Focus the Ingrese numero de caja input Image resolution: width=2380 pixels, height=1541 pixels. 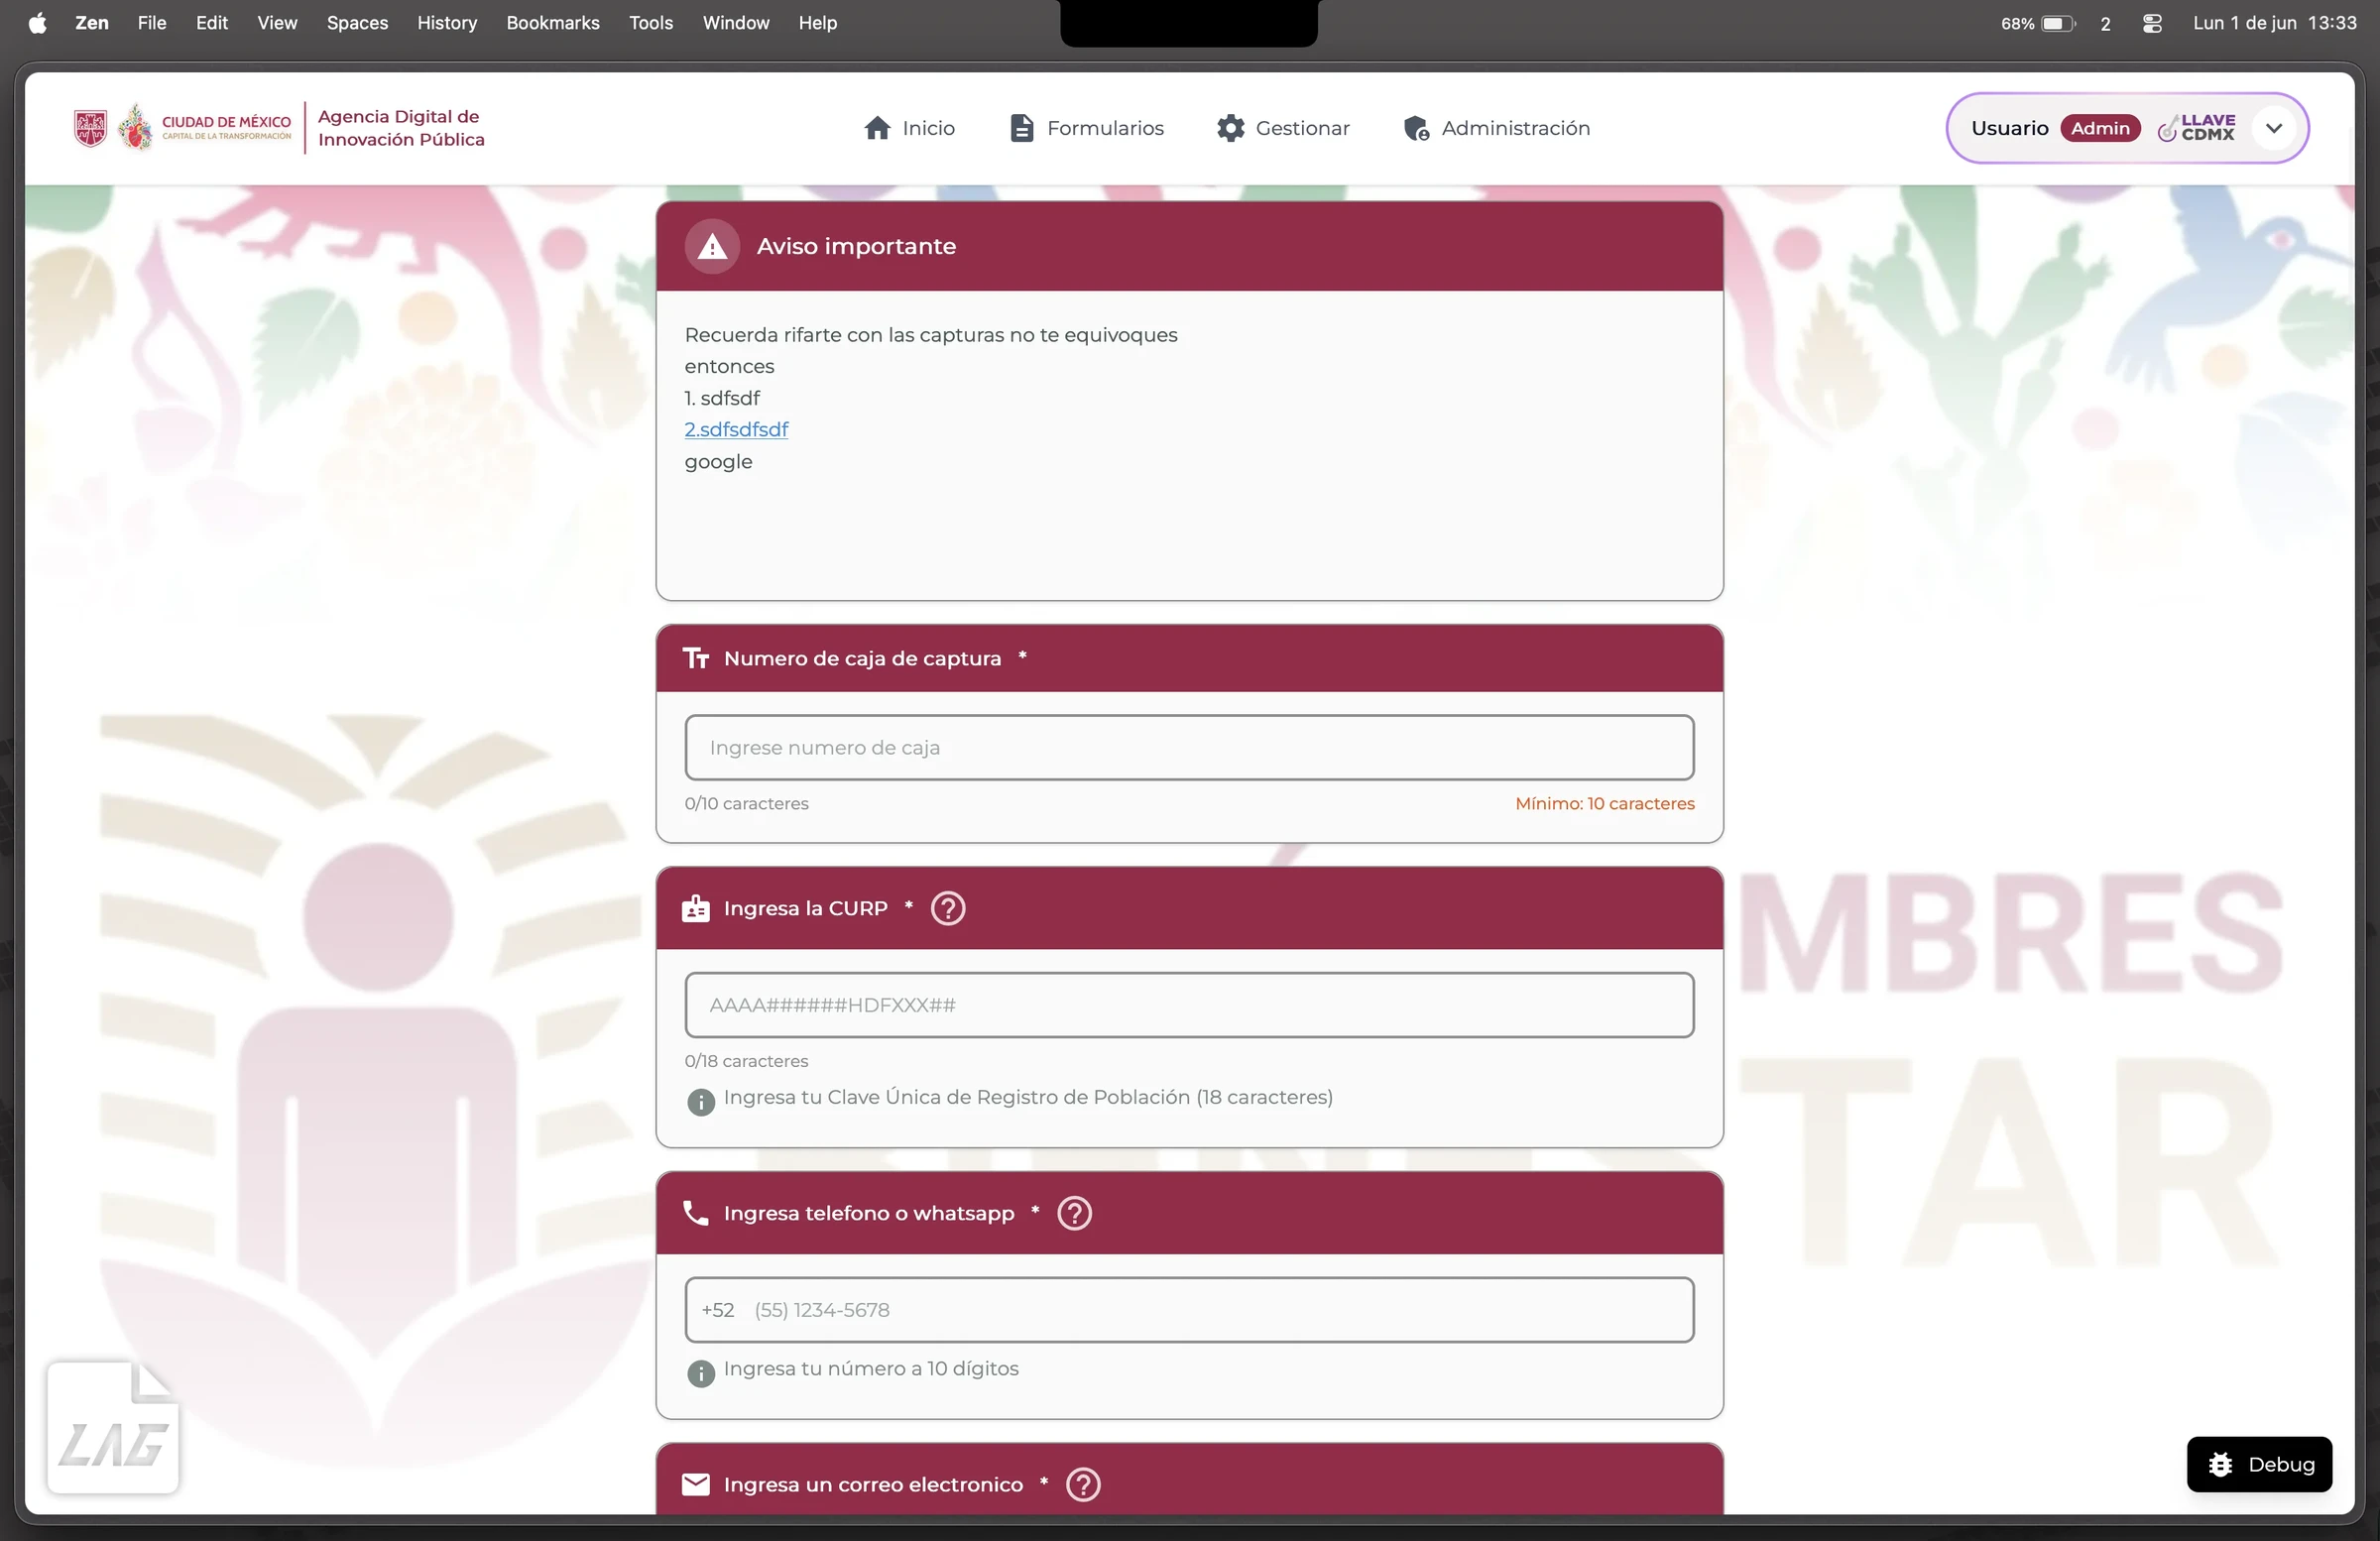coord(1189,747)
